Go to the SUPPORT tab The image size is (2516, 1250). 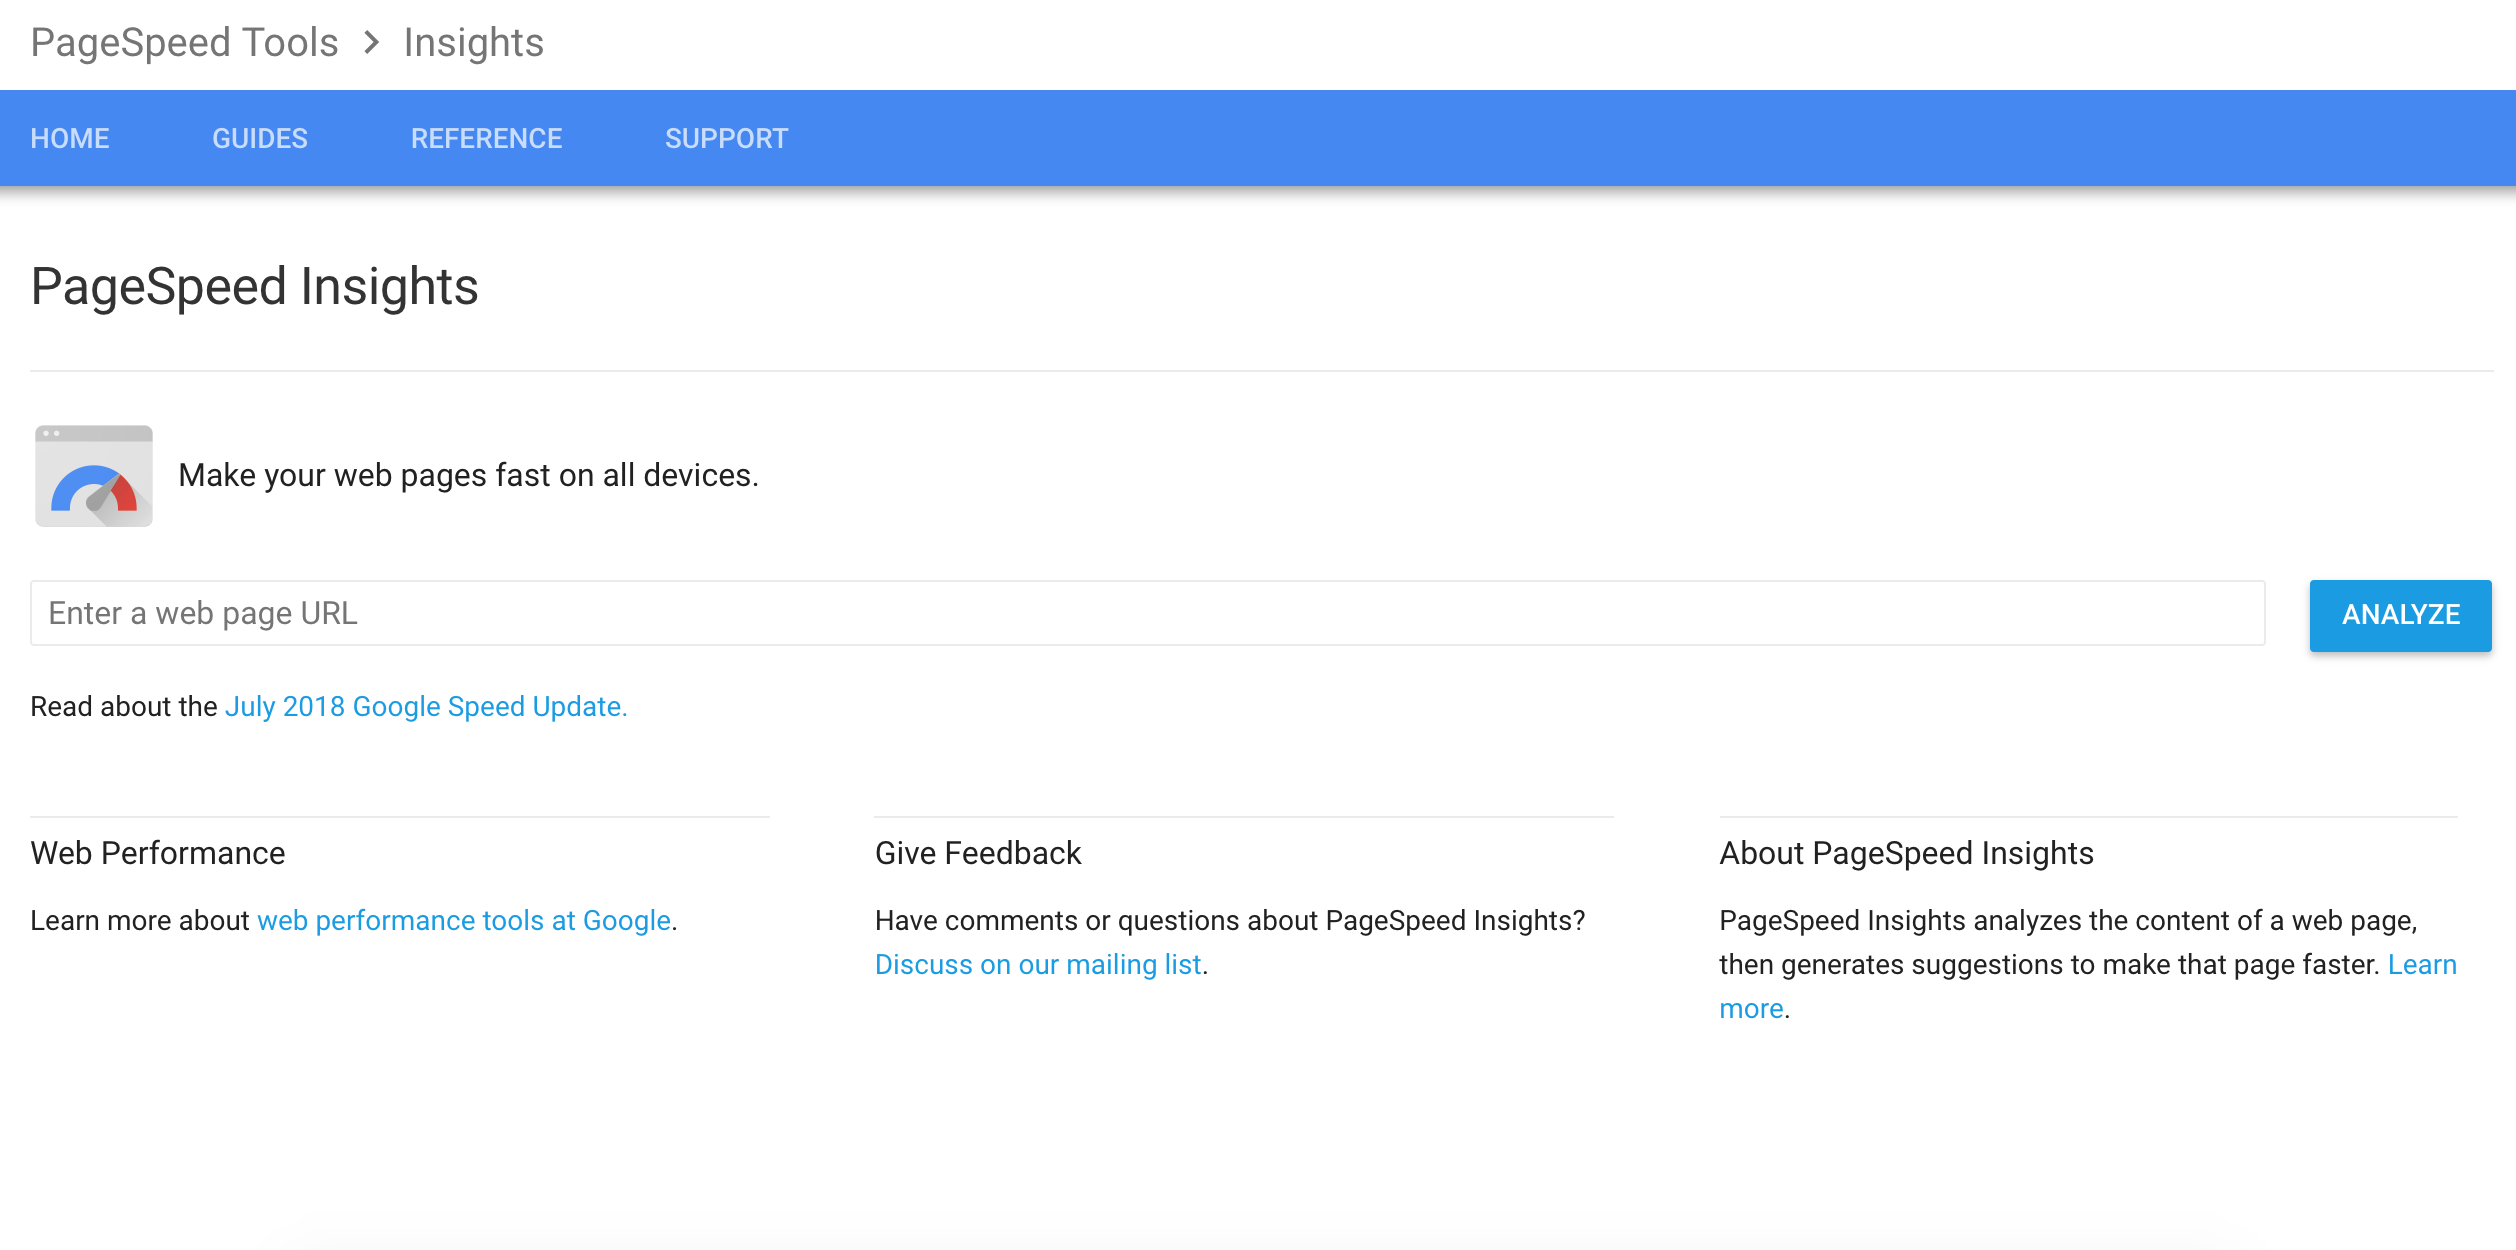[x=726, y=138]
